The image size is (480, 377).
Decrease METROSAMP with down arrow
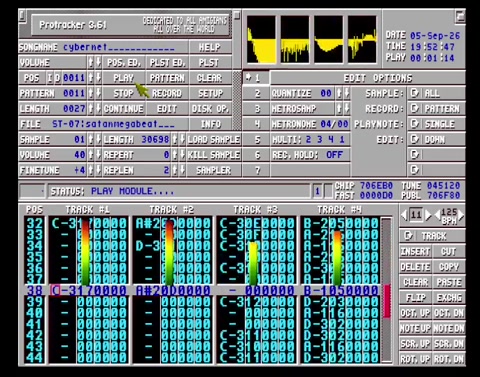347,109
